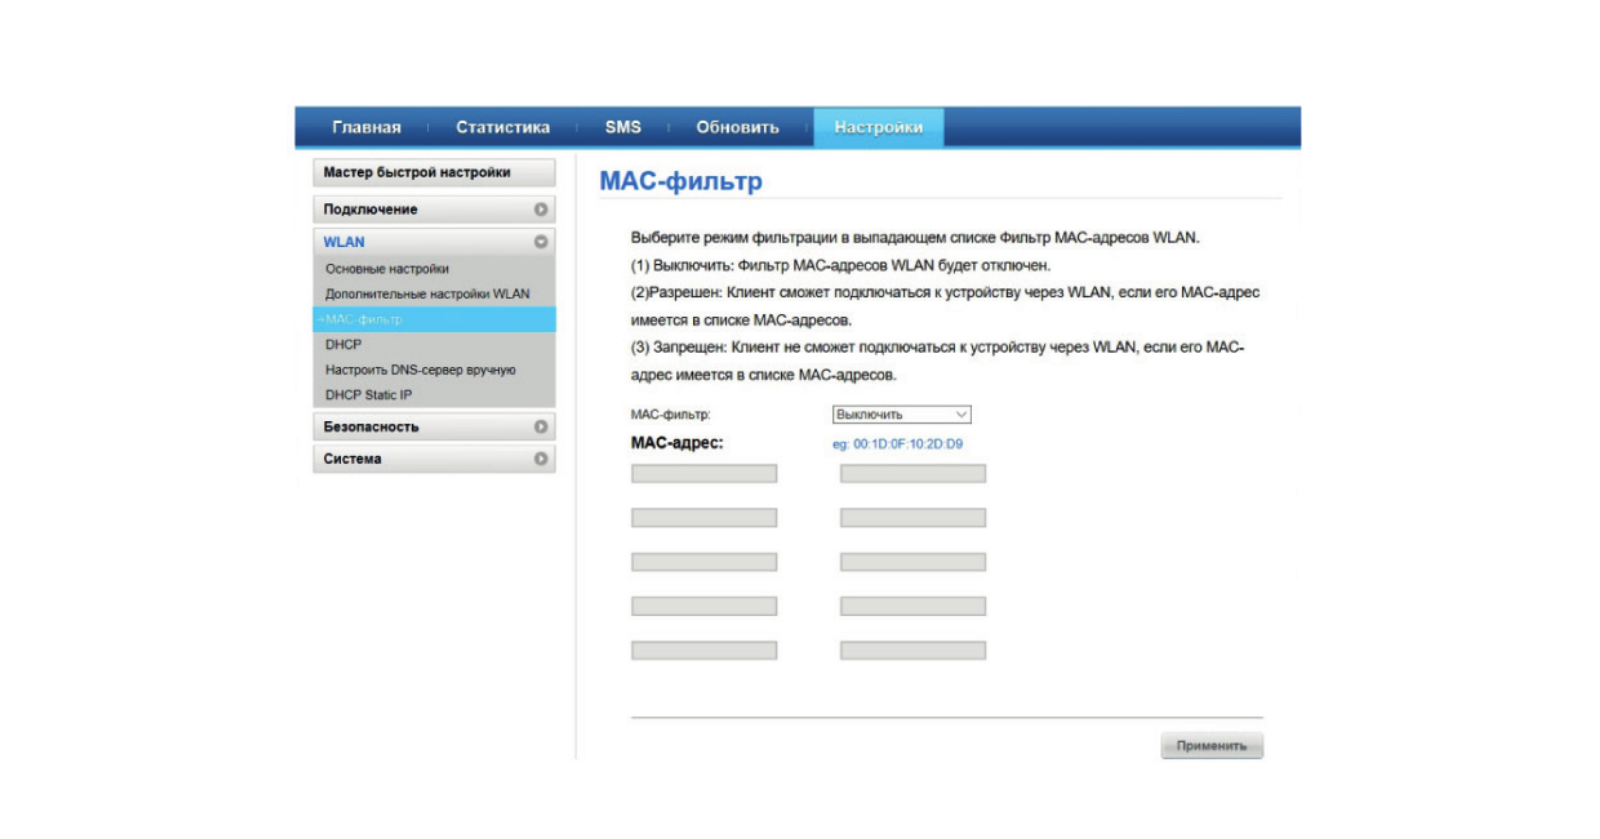Viewport: 1600px width, 839px height.
Task: Select the MAC-фильтр sidebar item
Action: [434, 319]
